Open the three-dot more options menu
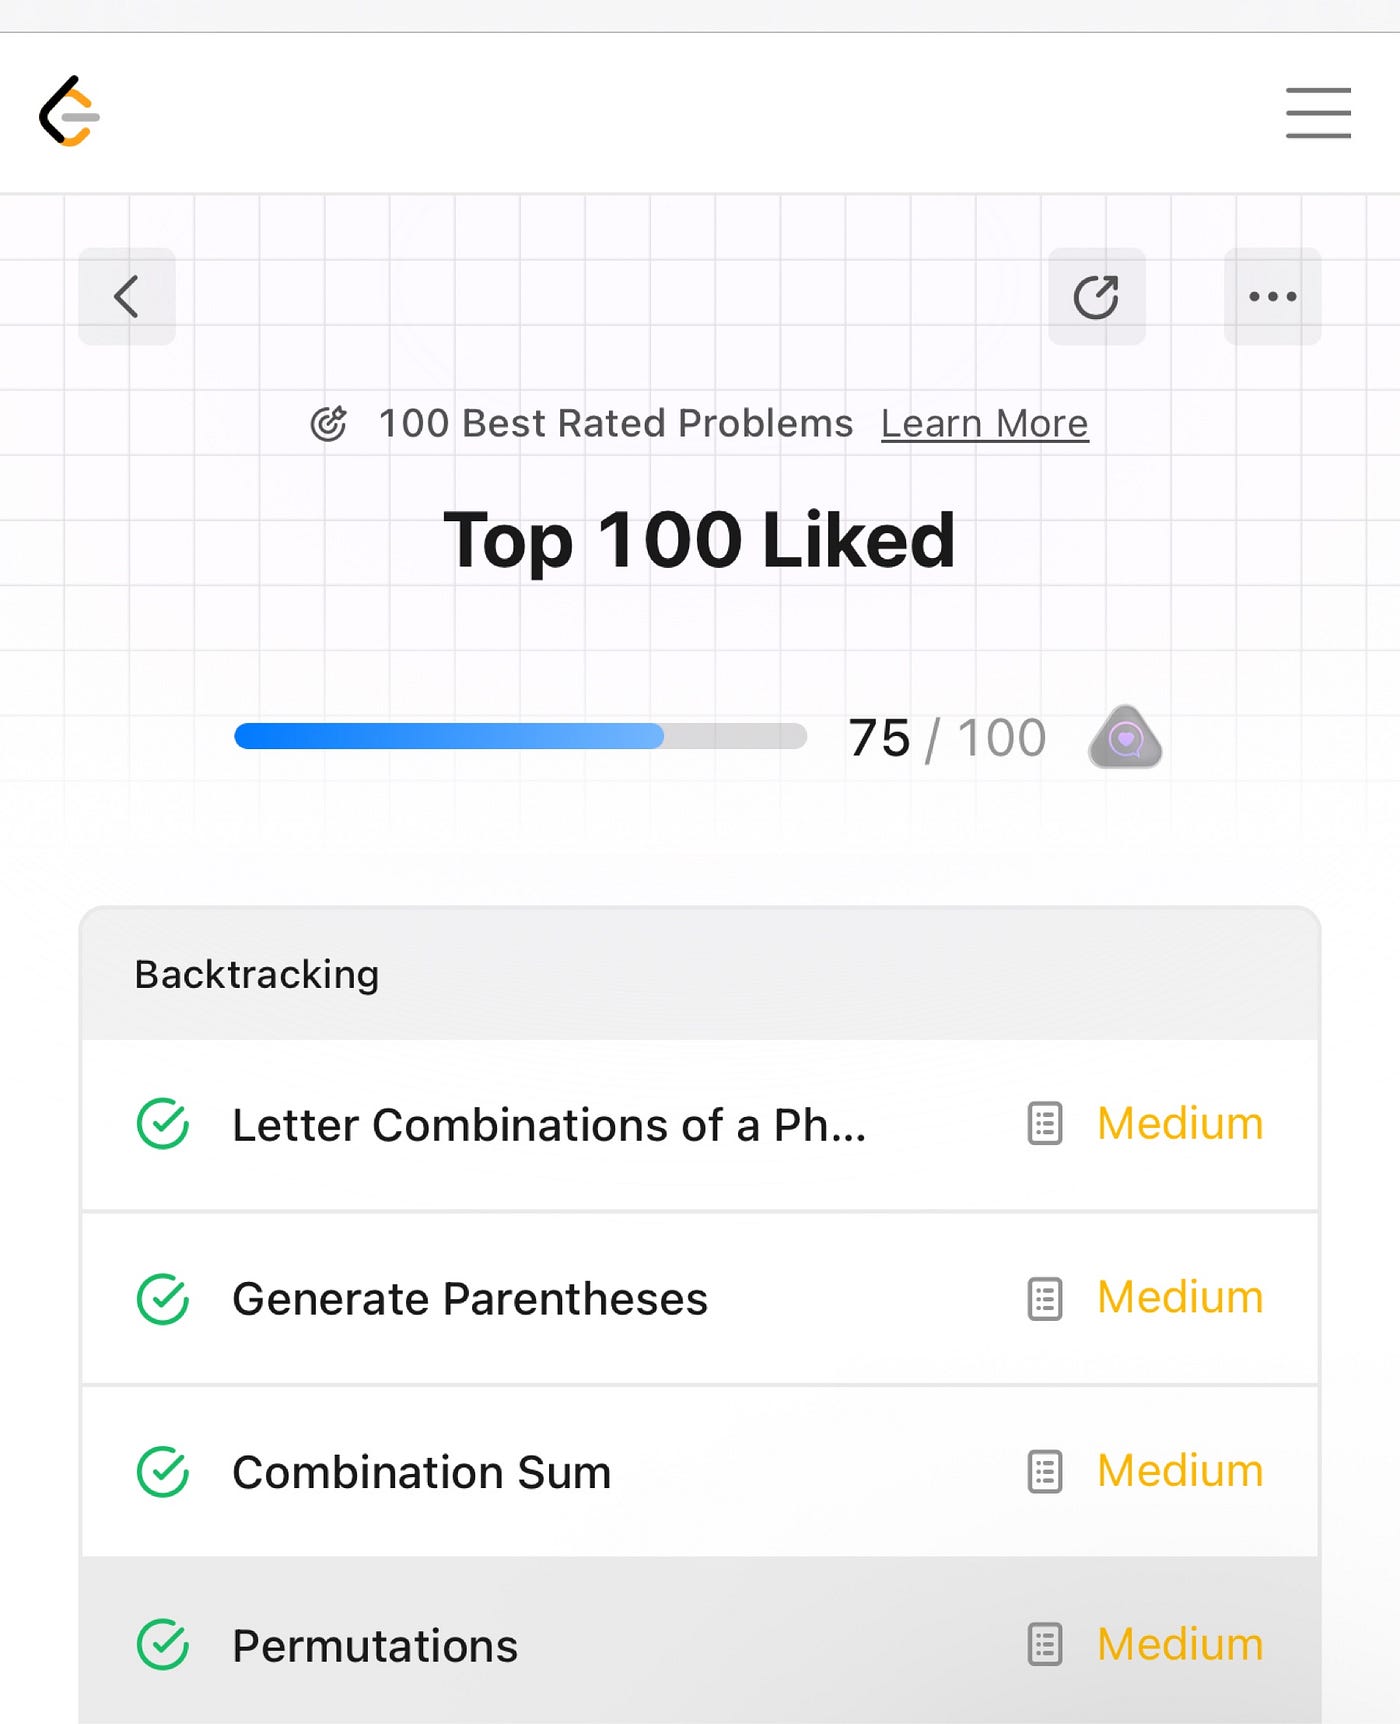This screenshot has height=1724, width=1400. (1272, 296)
